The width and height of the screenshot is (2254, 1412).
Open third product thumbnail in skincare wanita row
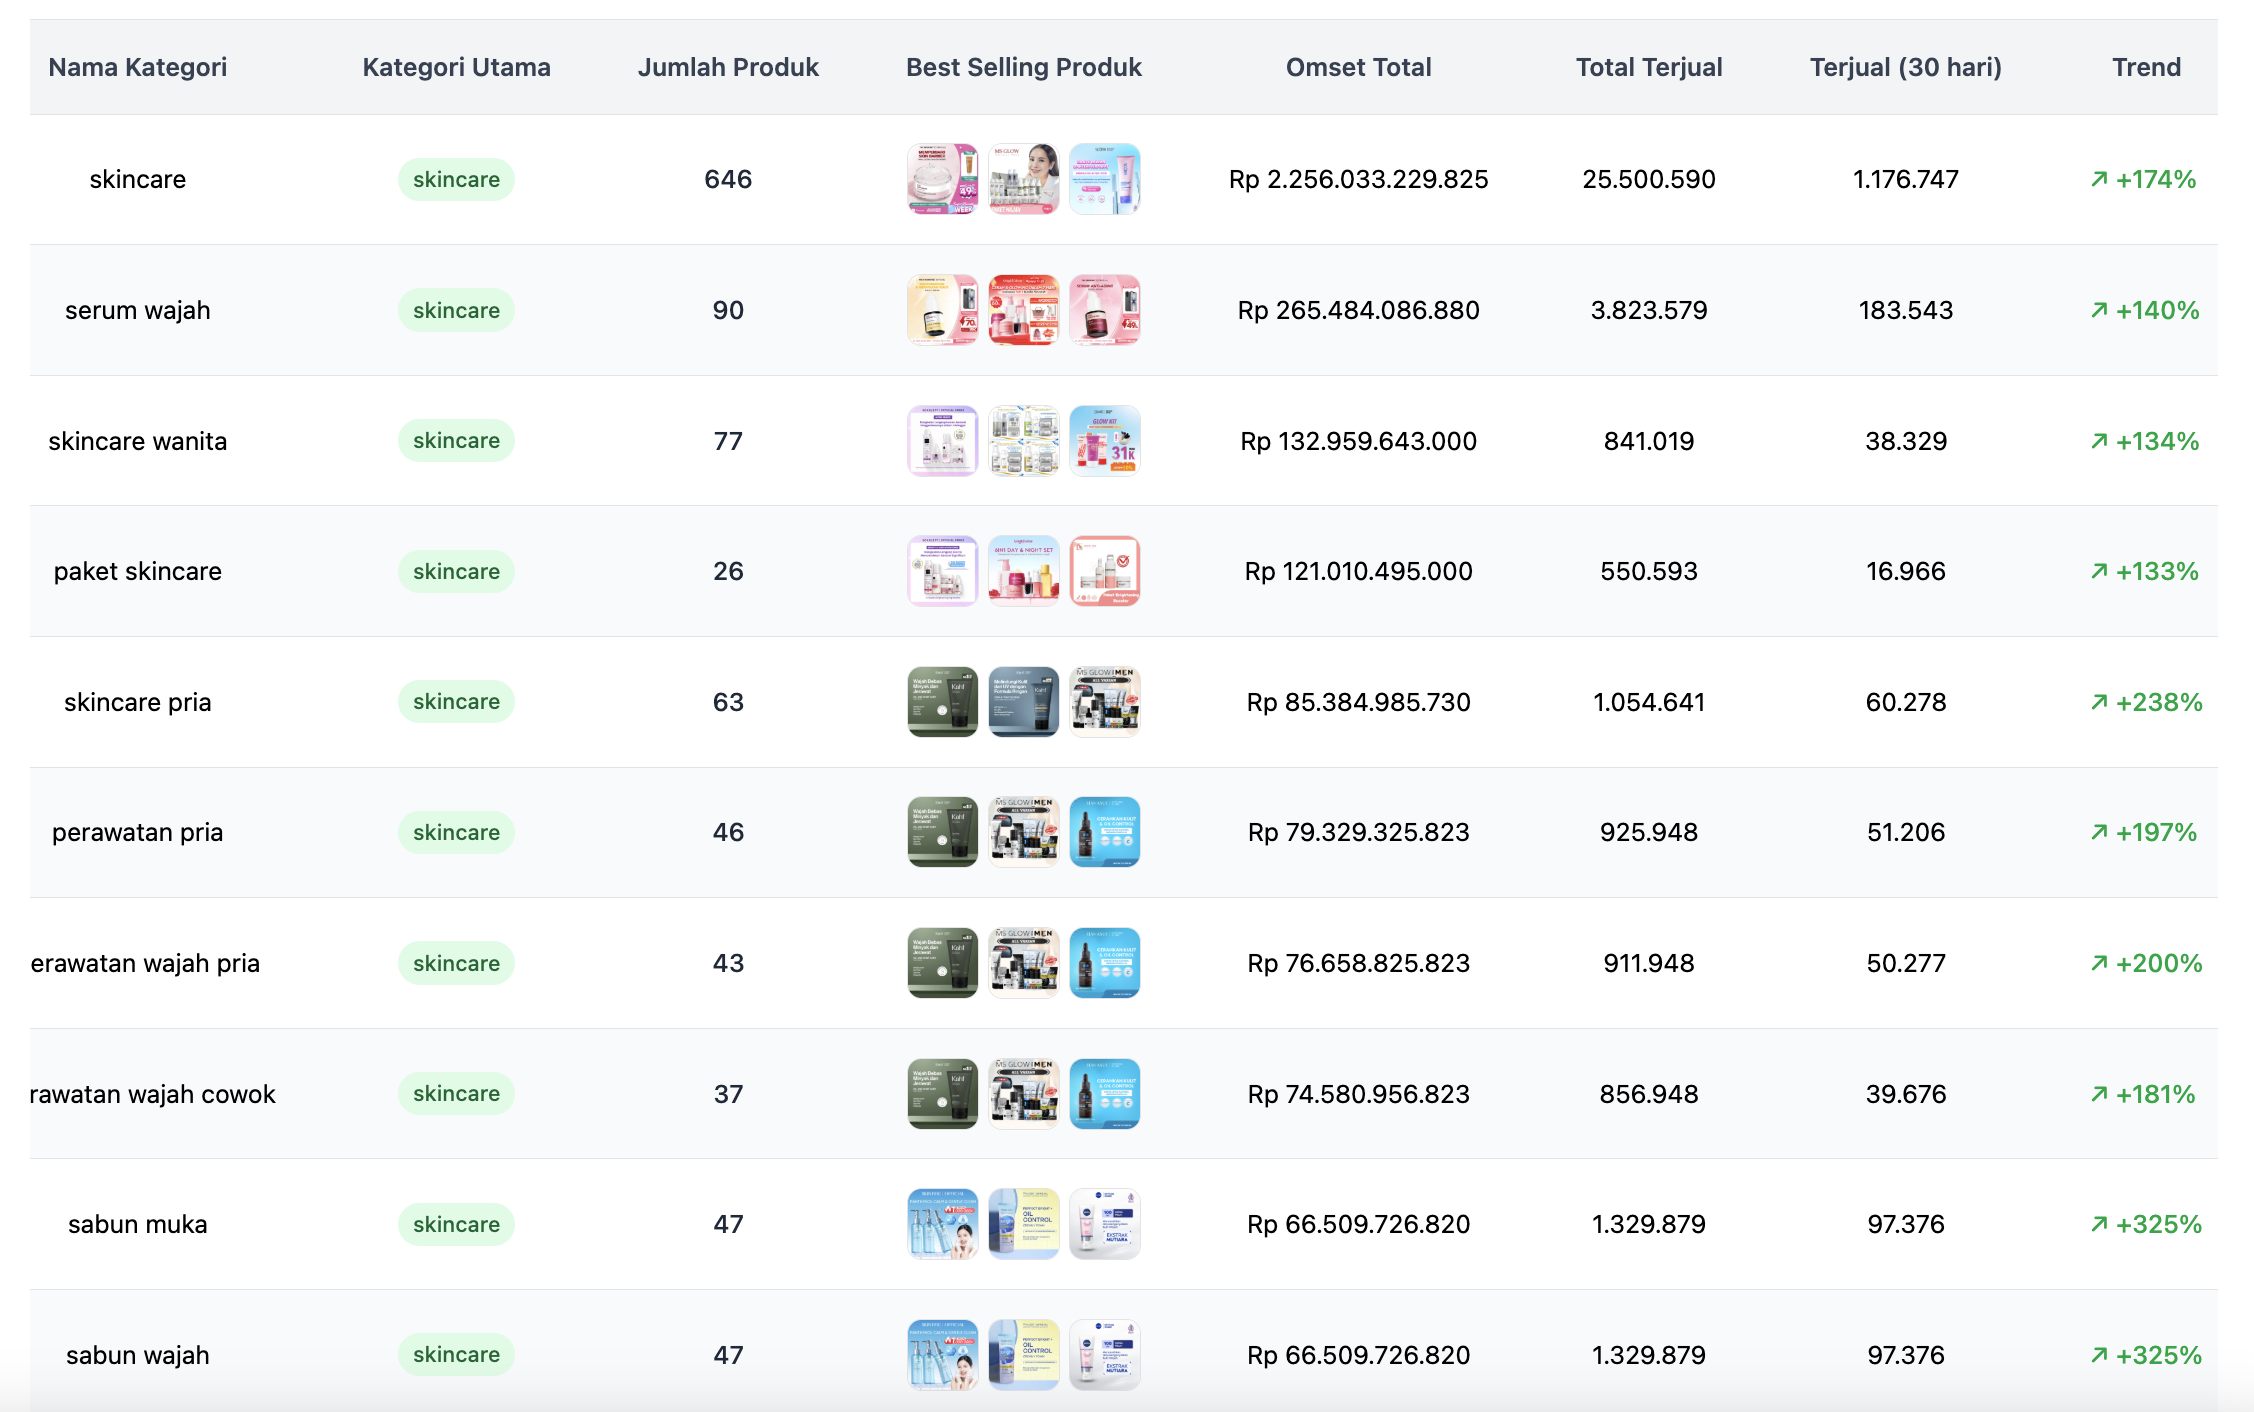(x=1105, y=441)
